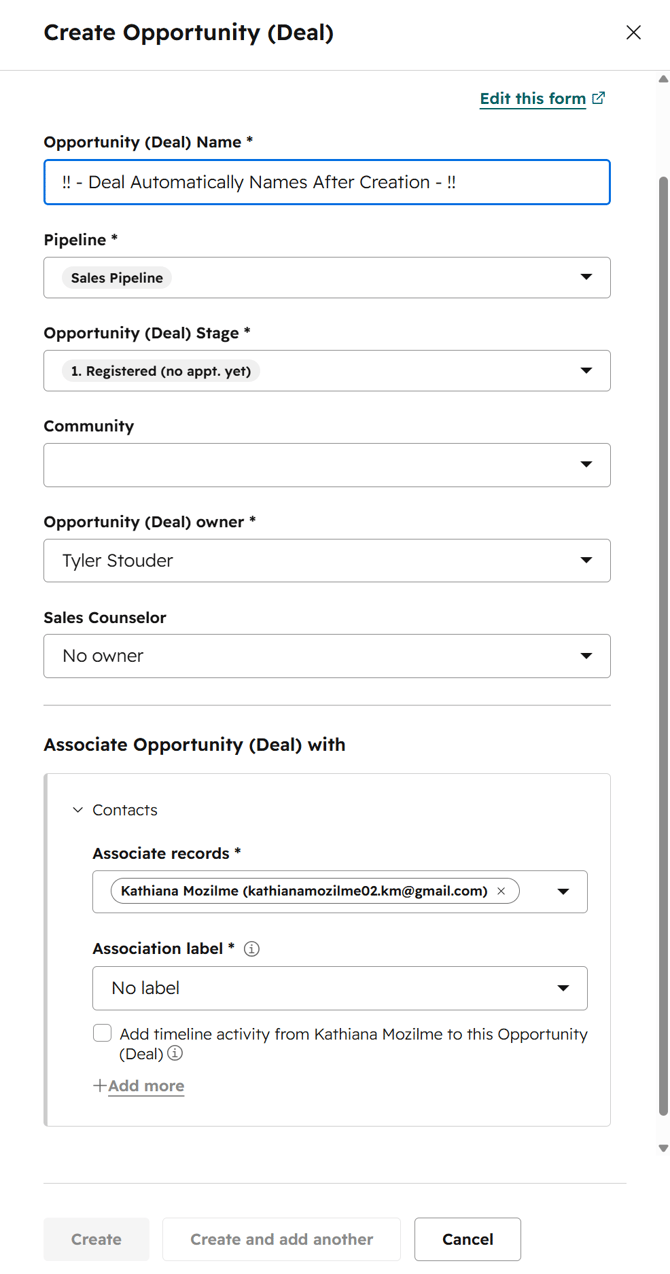Click scrollbar up arrow
Image resolution: width=670 pixels, height=1274 pixels.
coord(662,78)
